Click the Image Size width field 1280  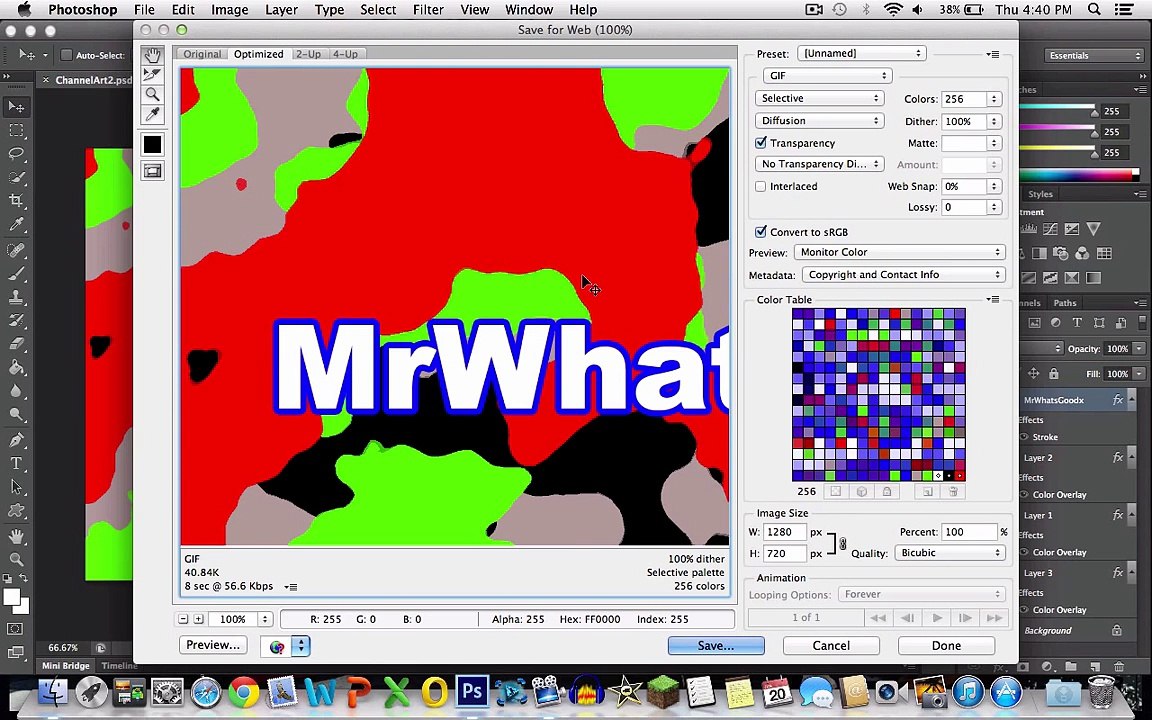[x=785, y=532]
